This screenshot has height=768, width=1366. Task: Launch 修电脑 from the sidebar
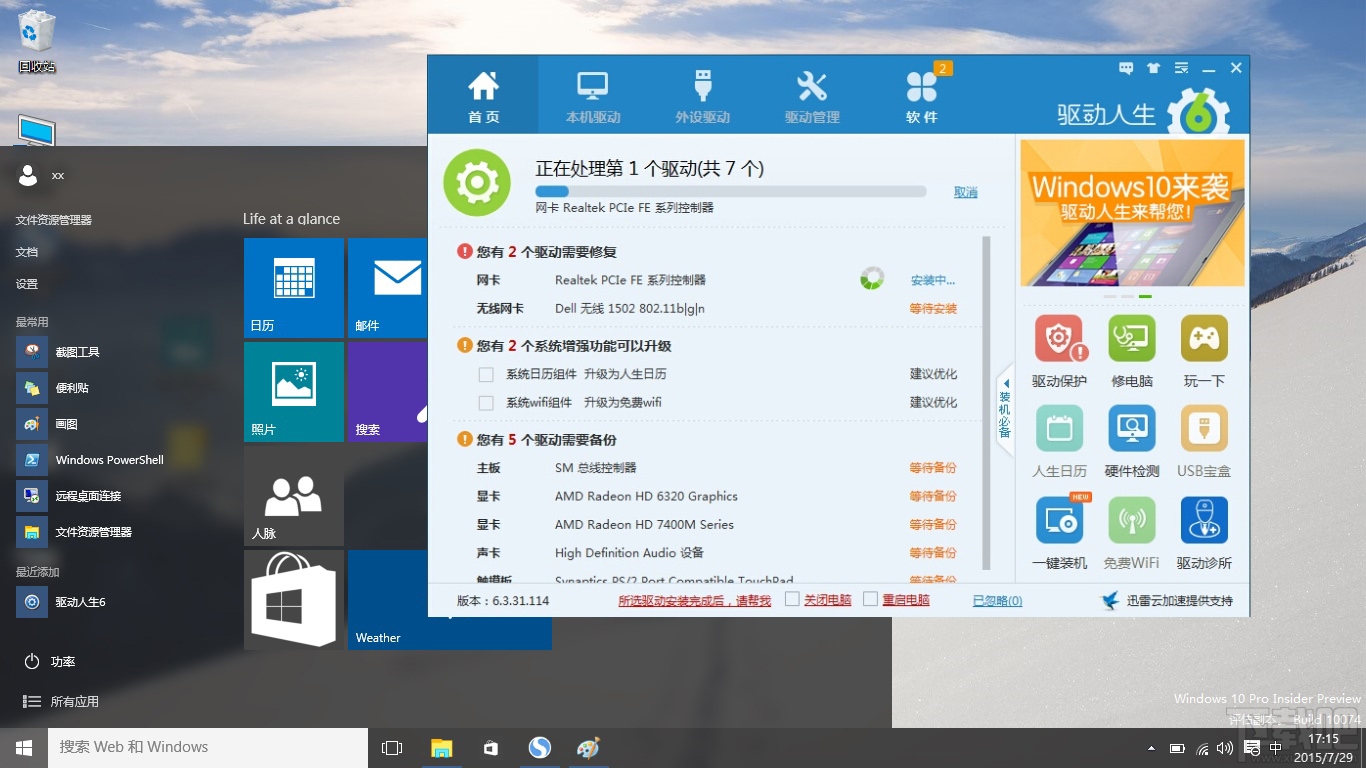click(1131, 339)
